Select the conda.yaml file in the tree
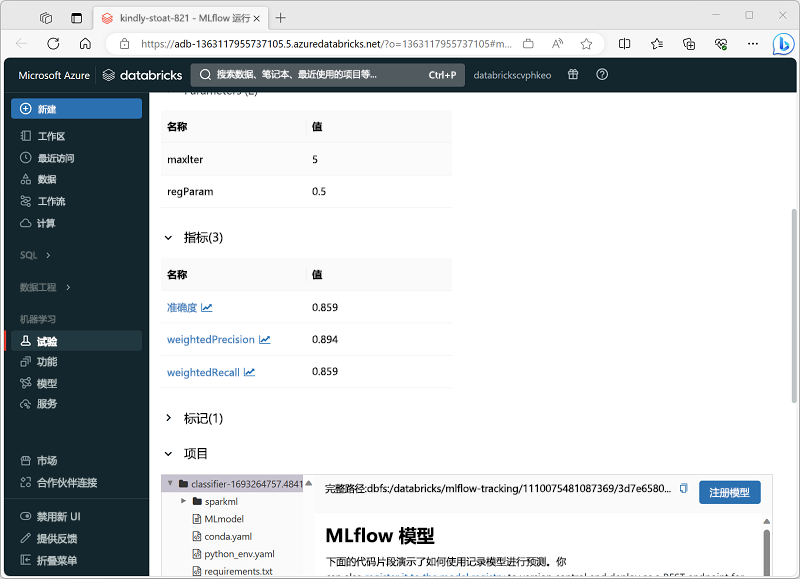This screenshot has width=800, height=579. pyautogui.click(x=228, y=536)
